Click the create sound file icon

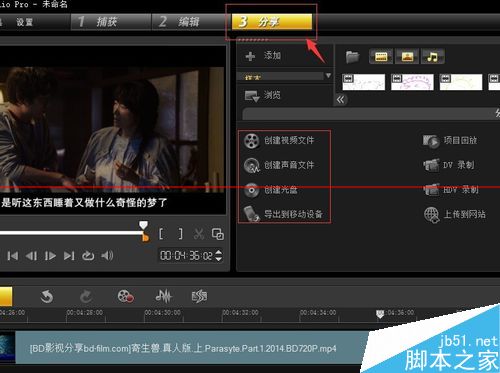click(251, 166)
